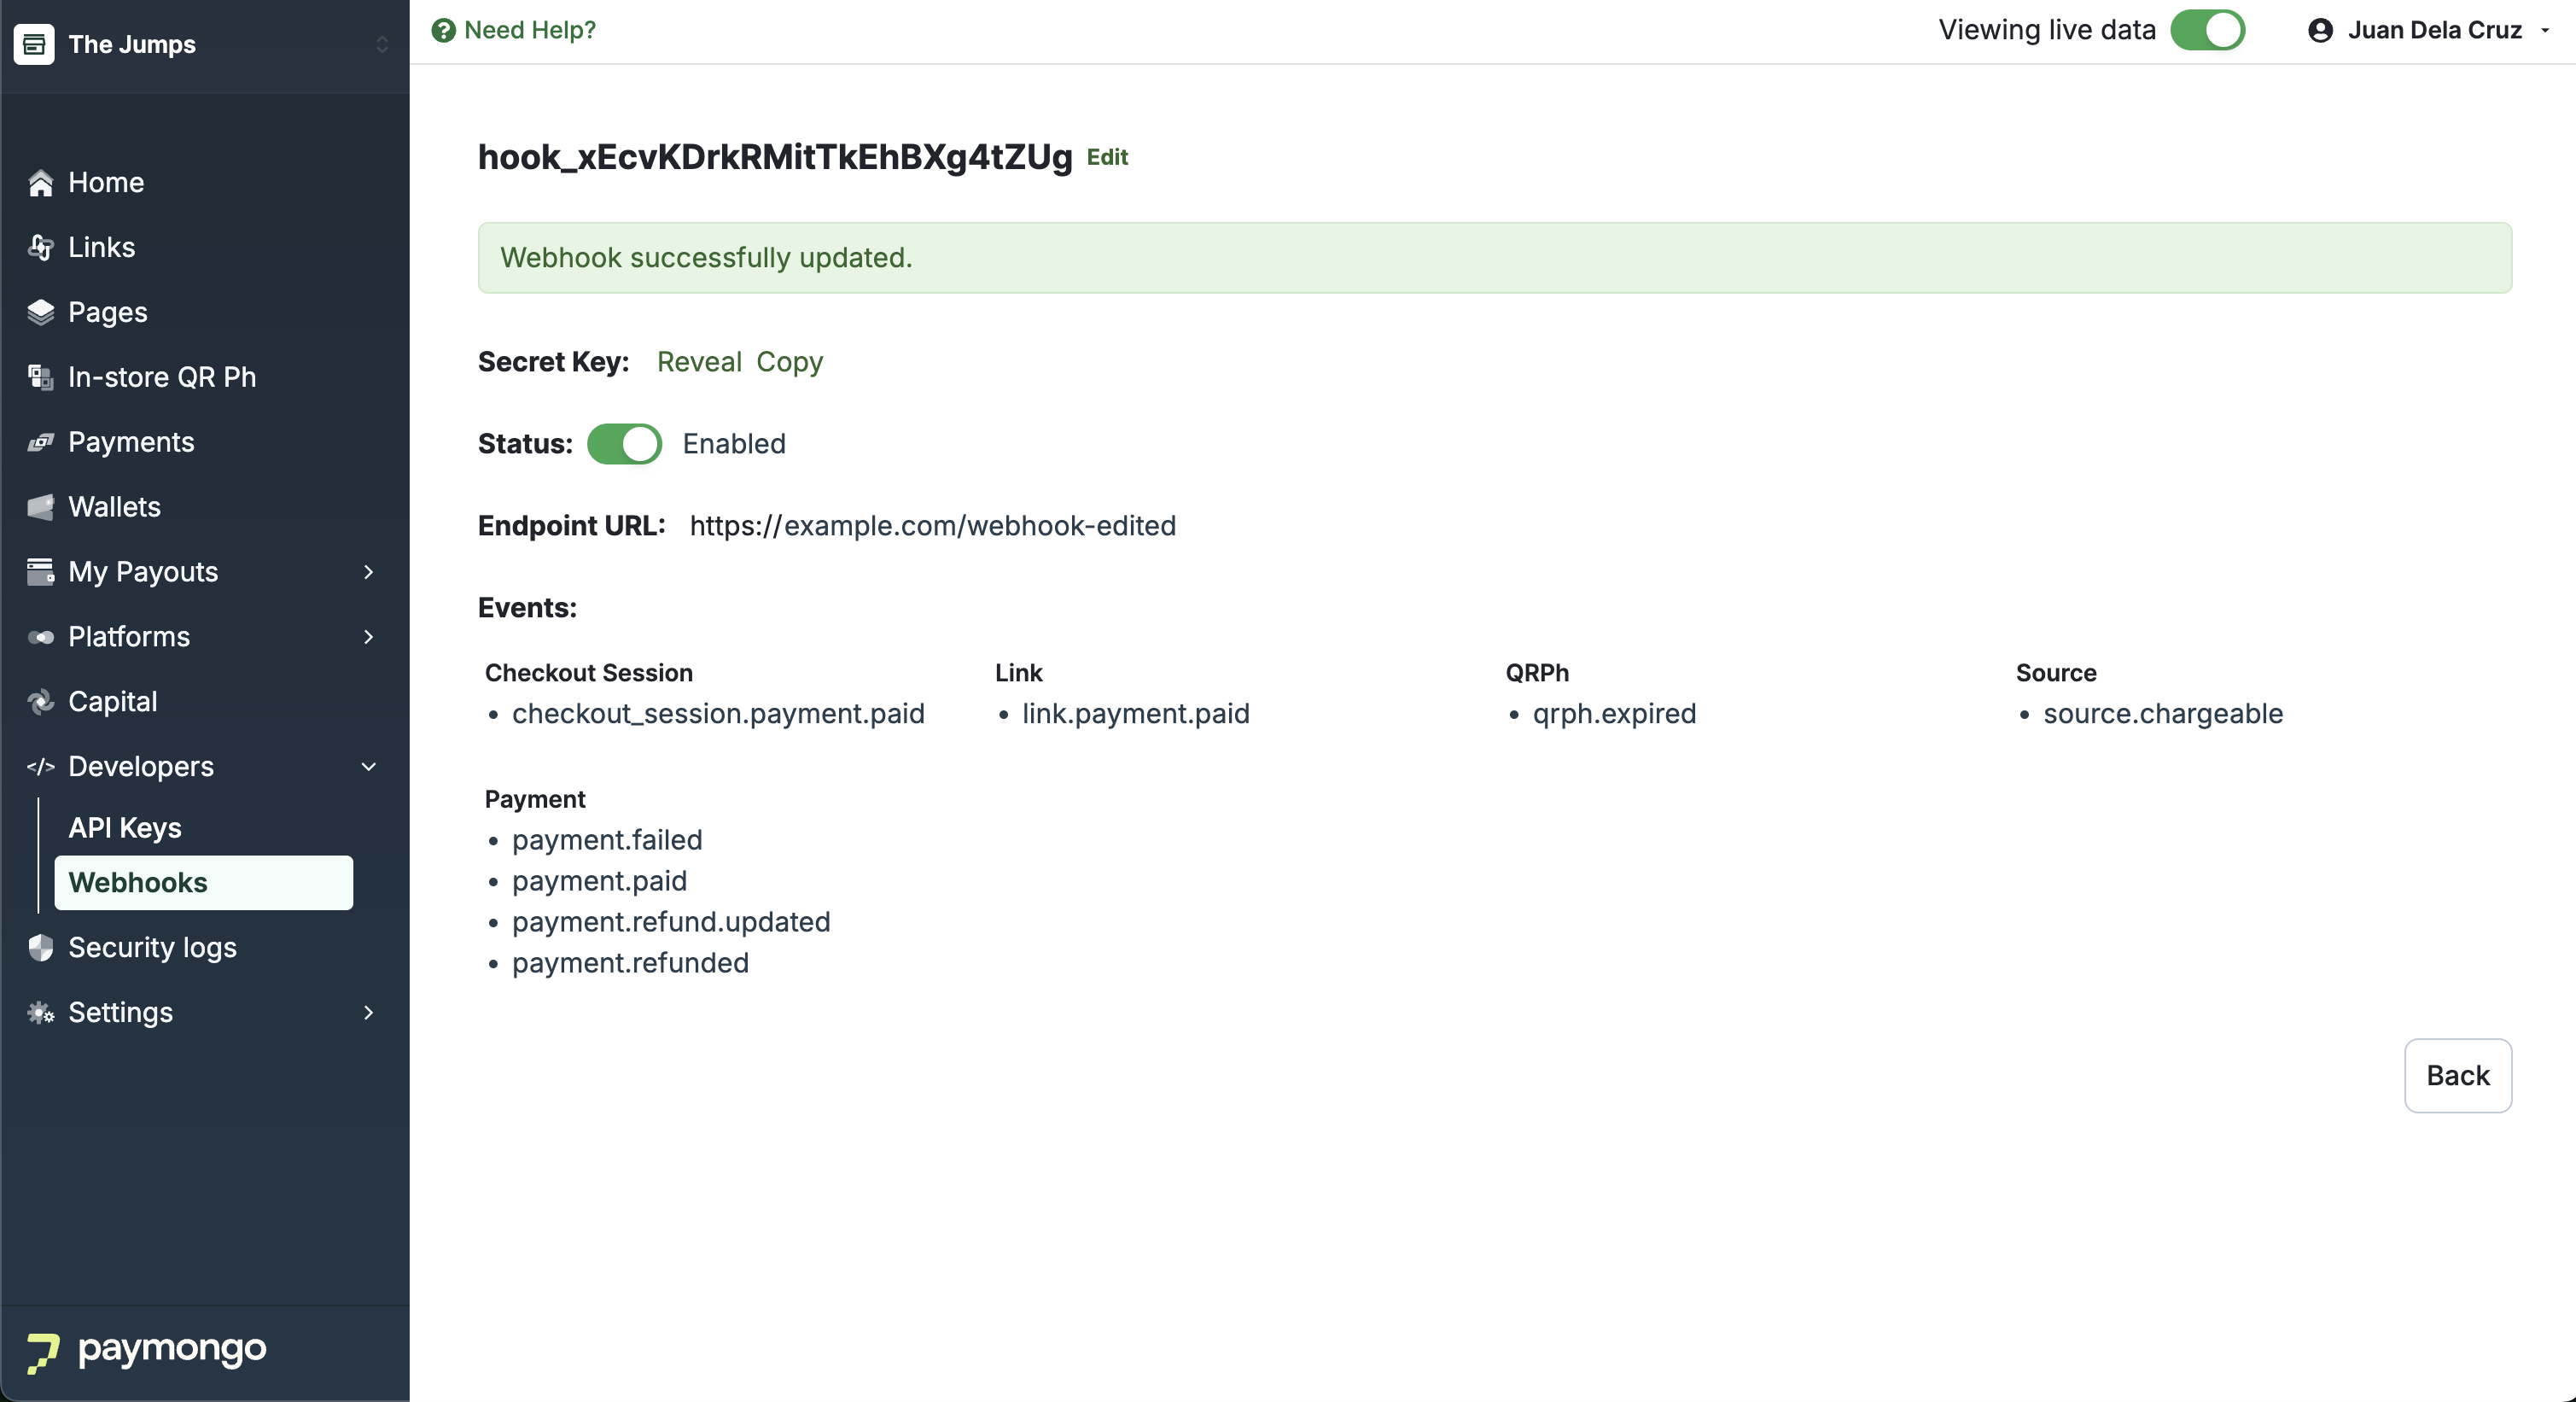
Task: Copy the webhook secret key
Action: click(790, 362)
